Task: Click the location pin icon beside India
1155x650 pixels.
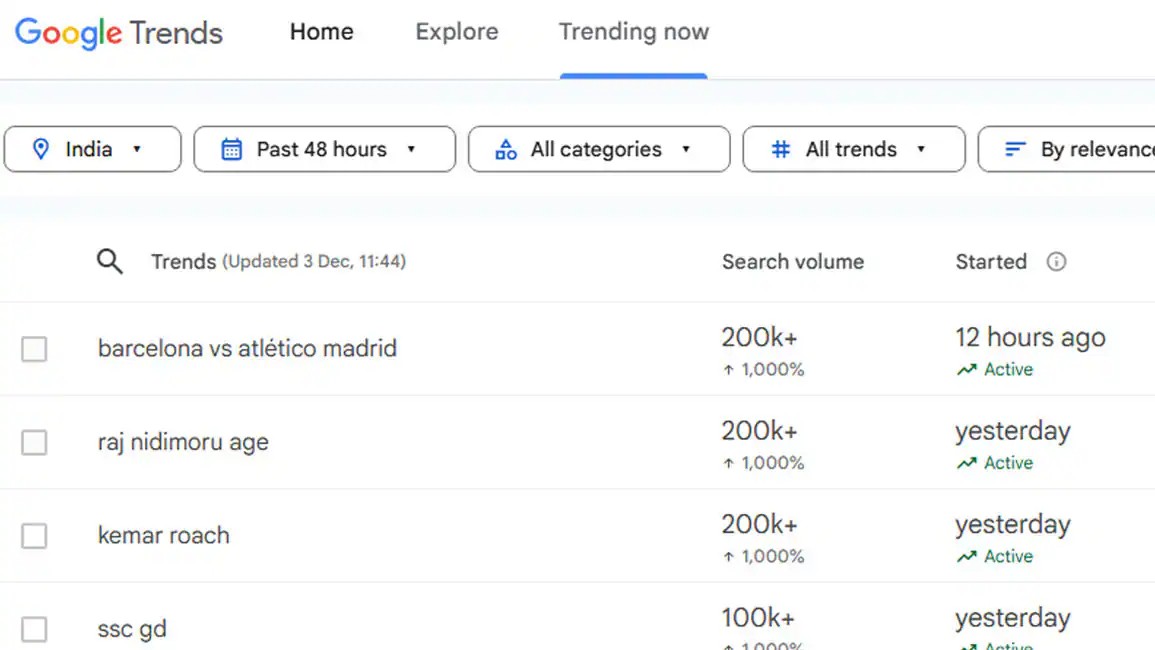Action: (x=41, y=149)
